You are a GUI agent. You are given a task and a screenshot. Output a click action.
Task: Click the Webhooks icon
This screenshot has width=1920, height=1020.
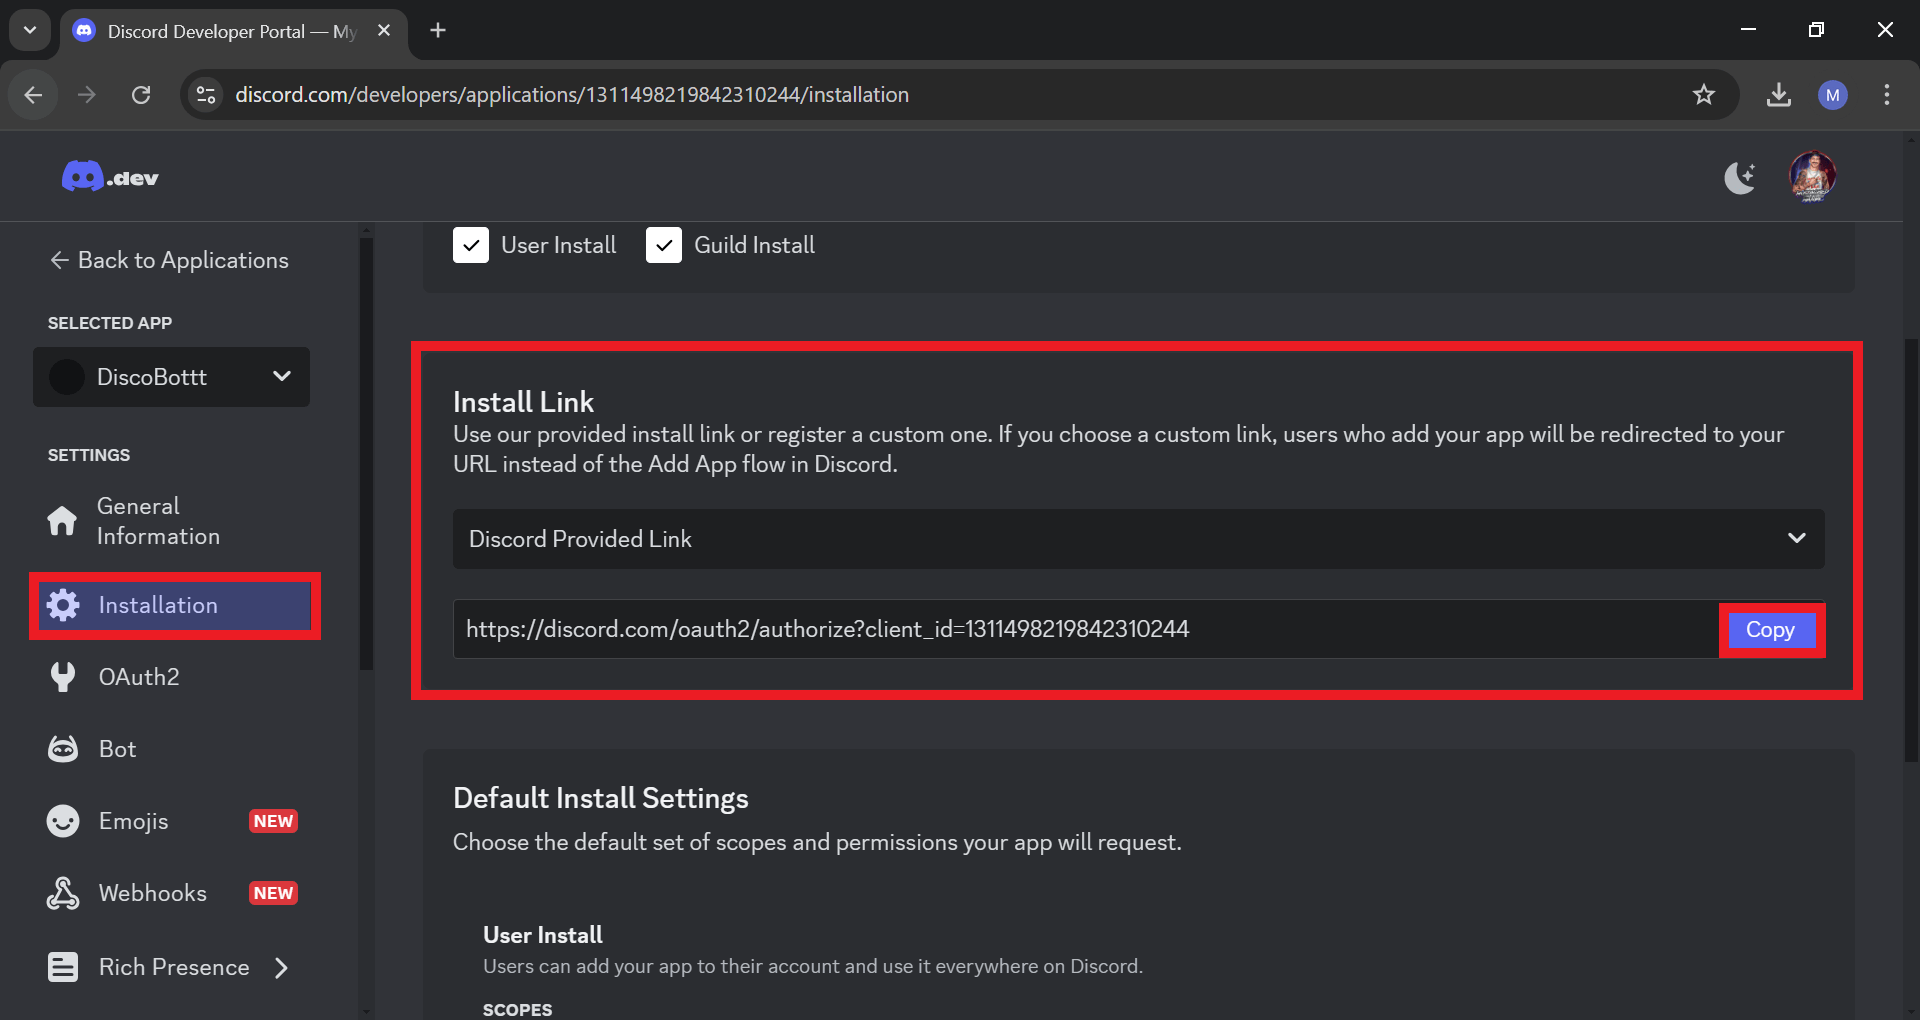pyautogui.click(x=63, y=892)
